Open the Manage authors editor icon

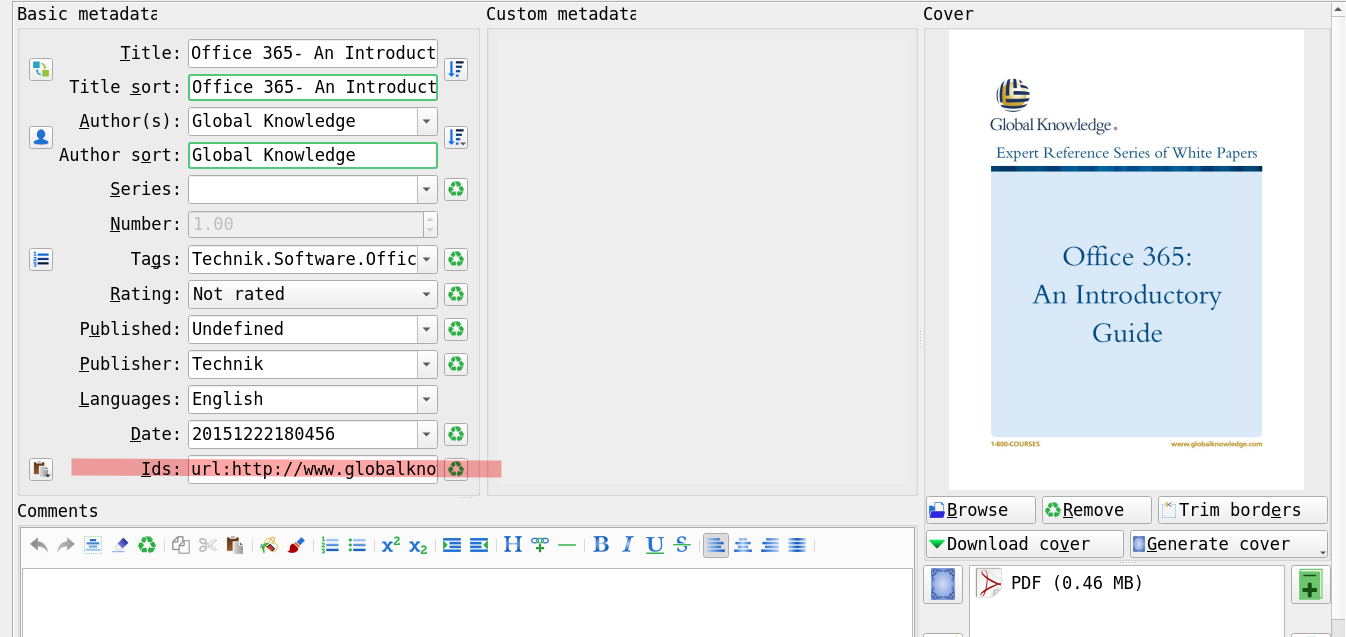(x=41, y=137)
